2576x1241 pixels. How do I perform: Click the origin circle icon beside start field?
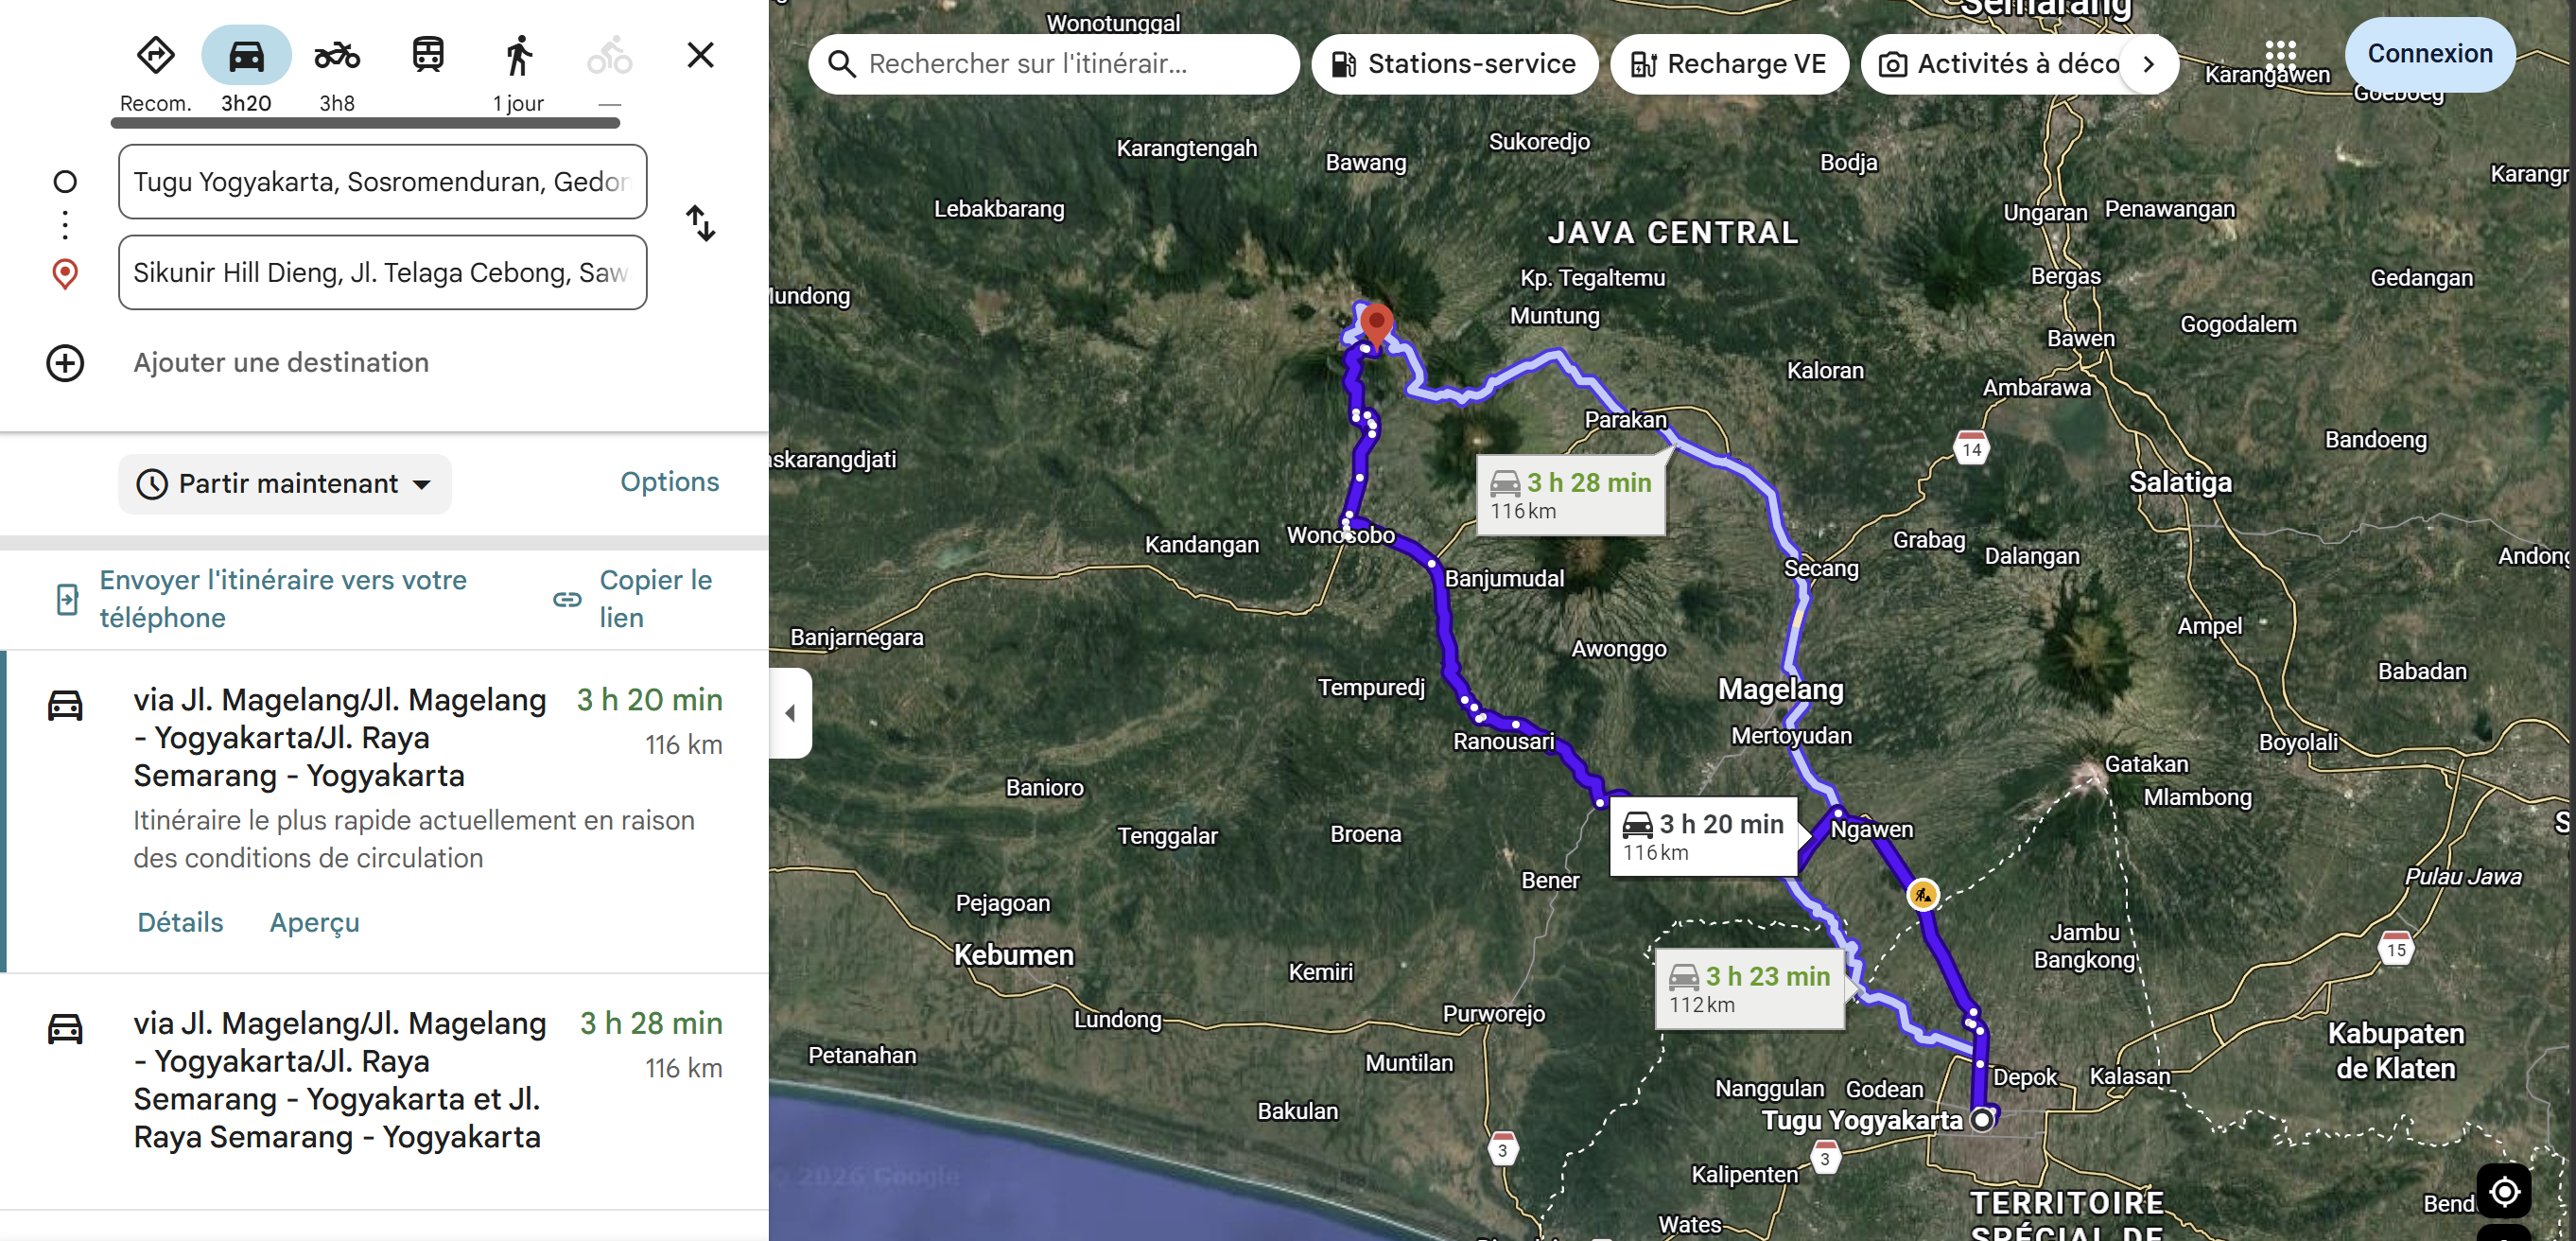65,182
